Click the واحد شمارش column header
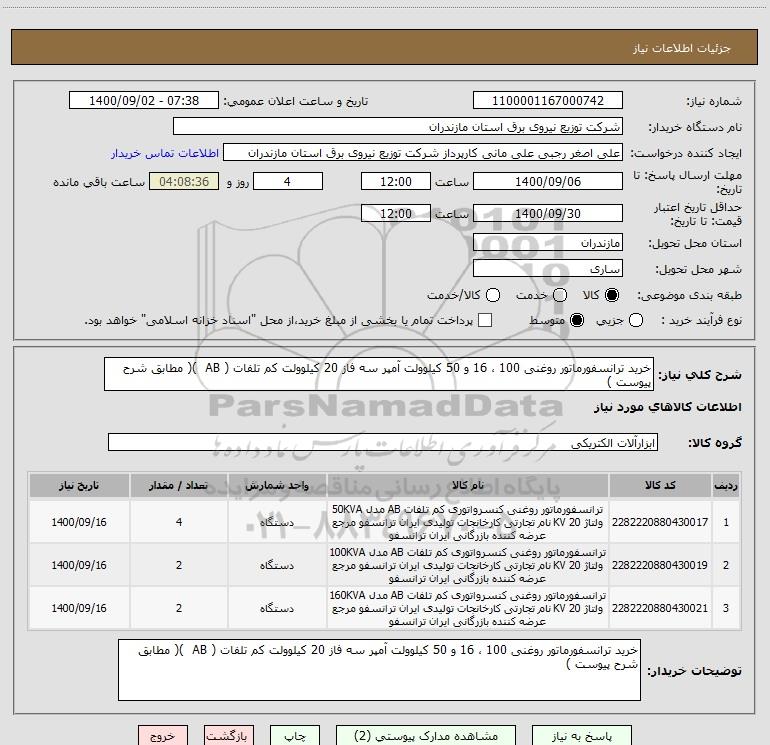This screenshot has width=770, height=745. pos(277,485)
